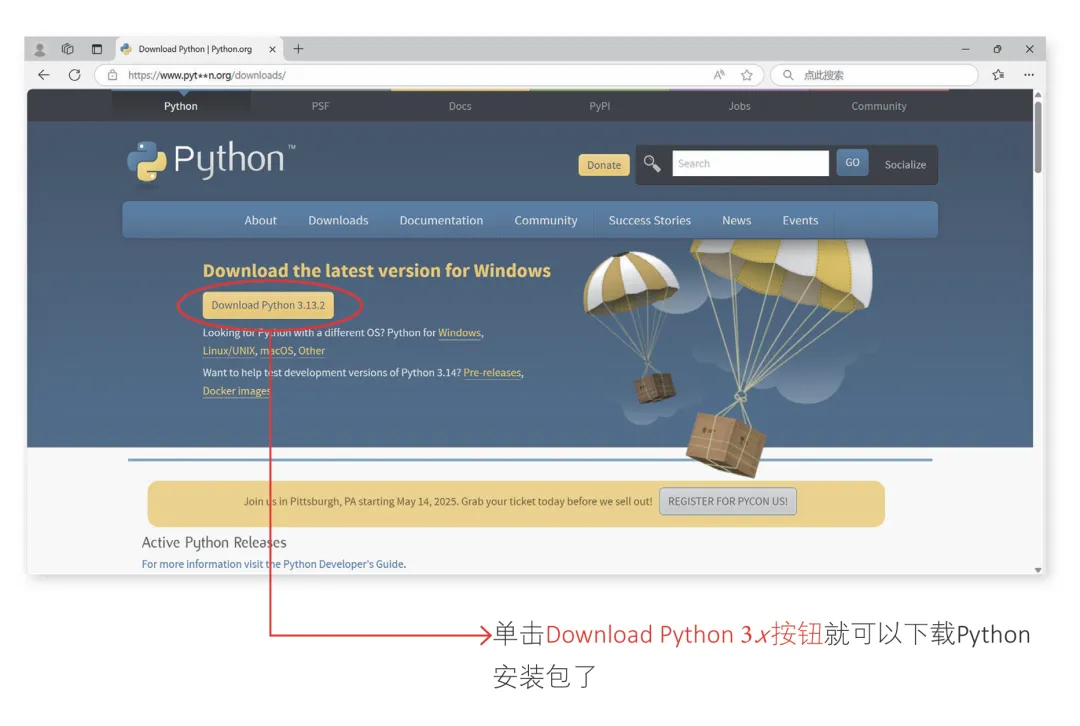Follow the Other OS link
This screenshot has width=1080, height=726.
point(311,351)
